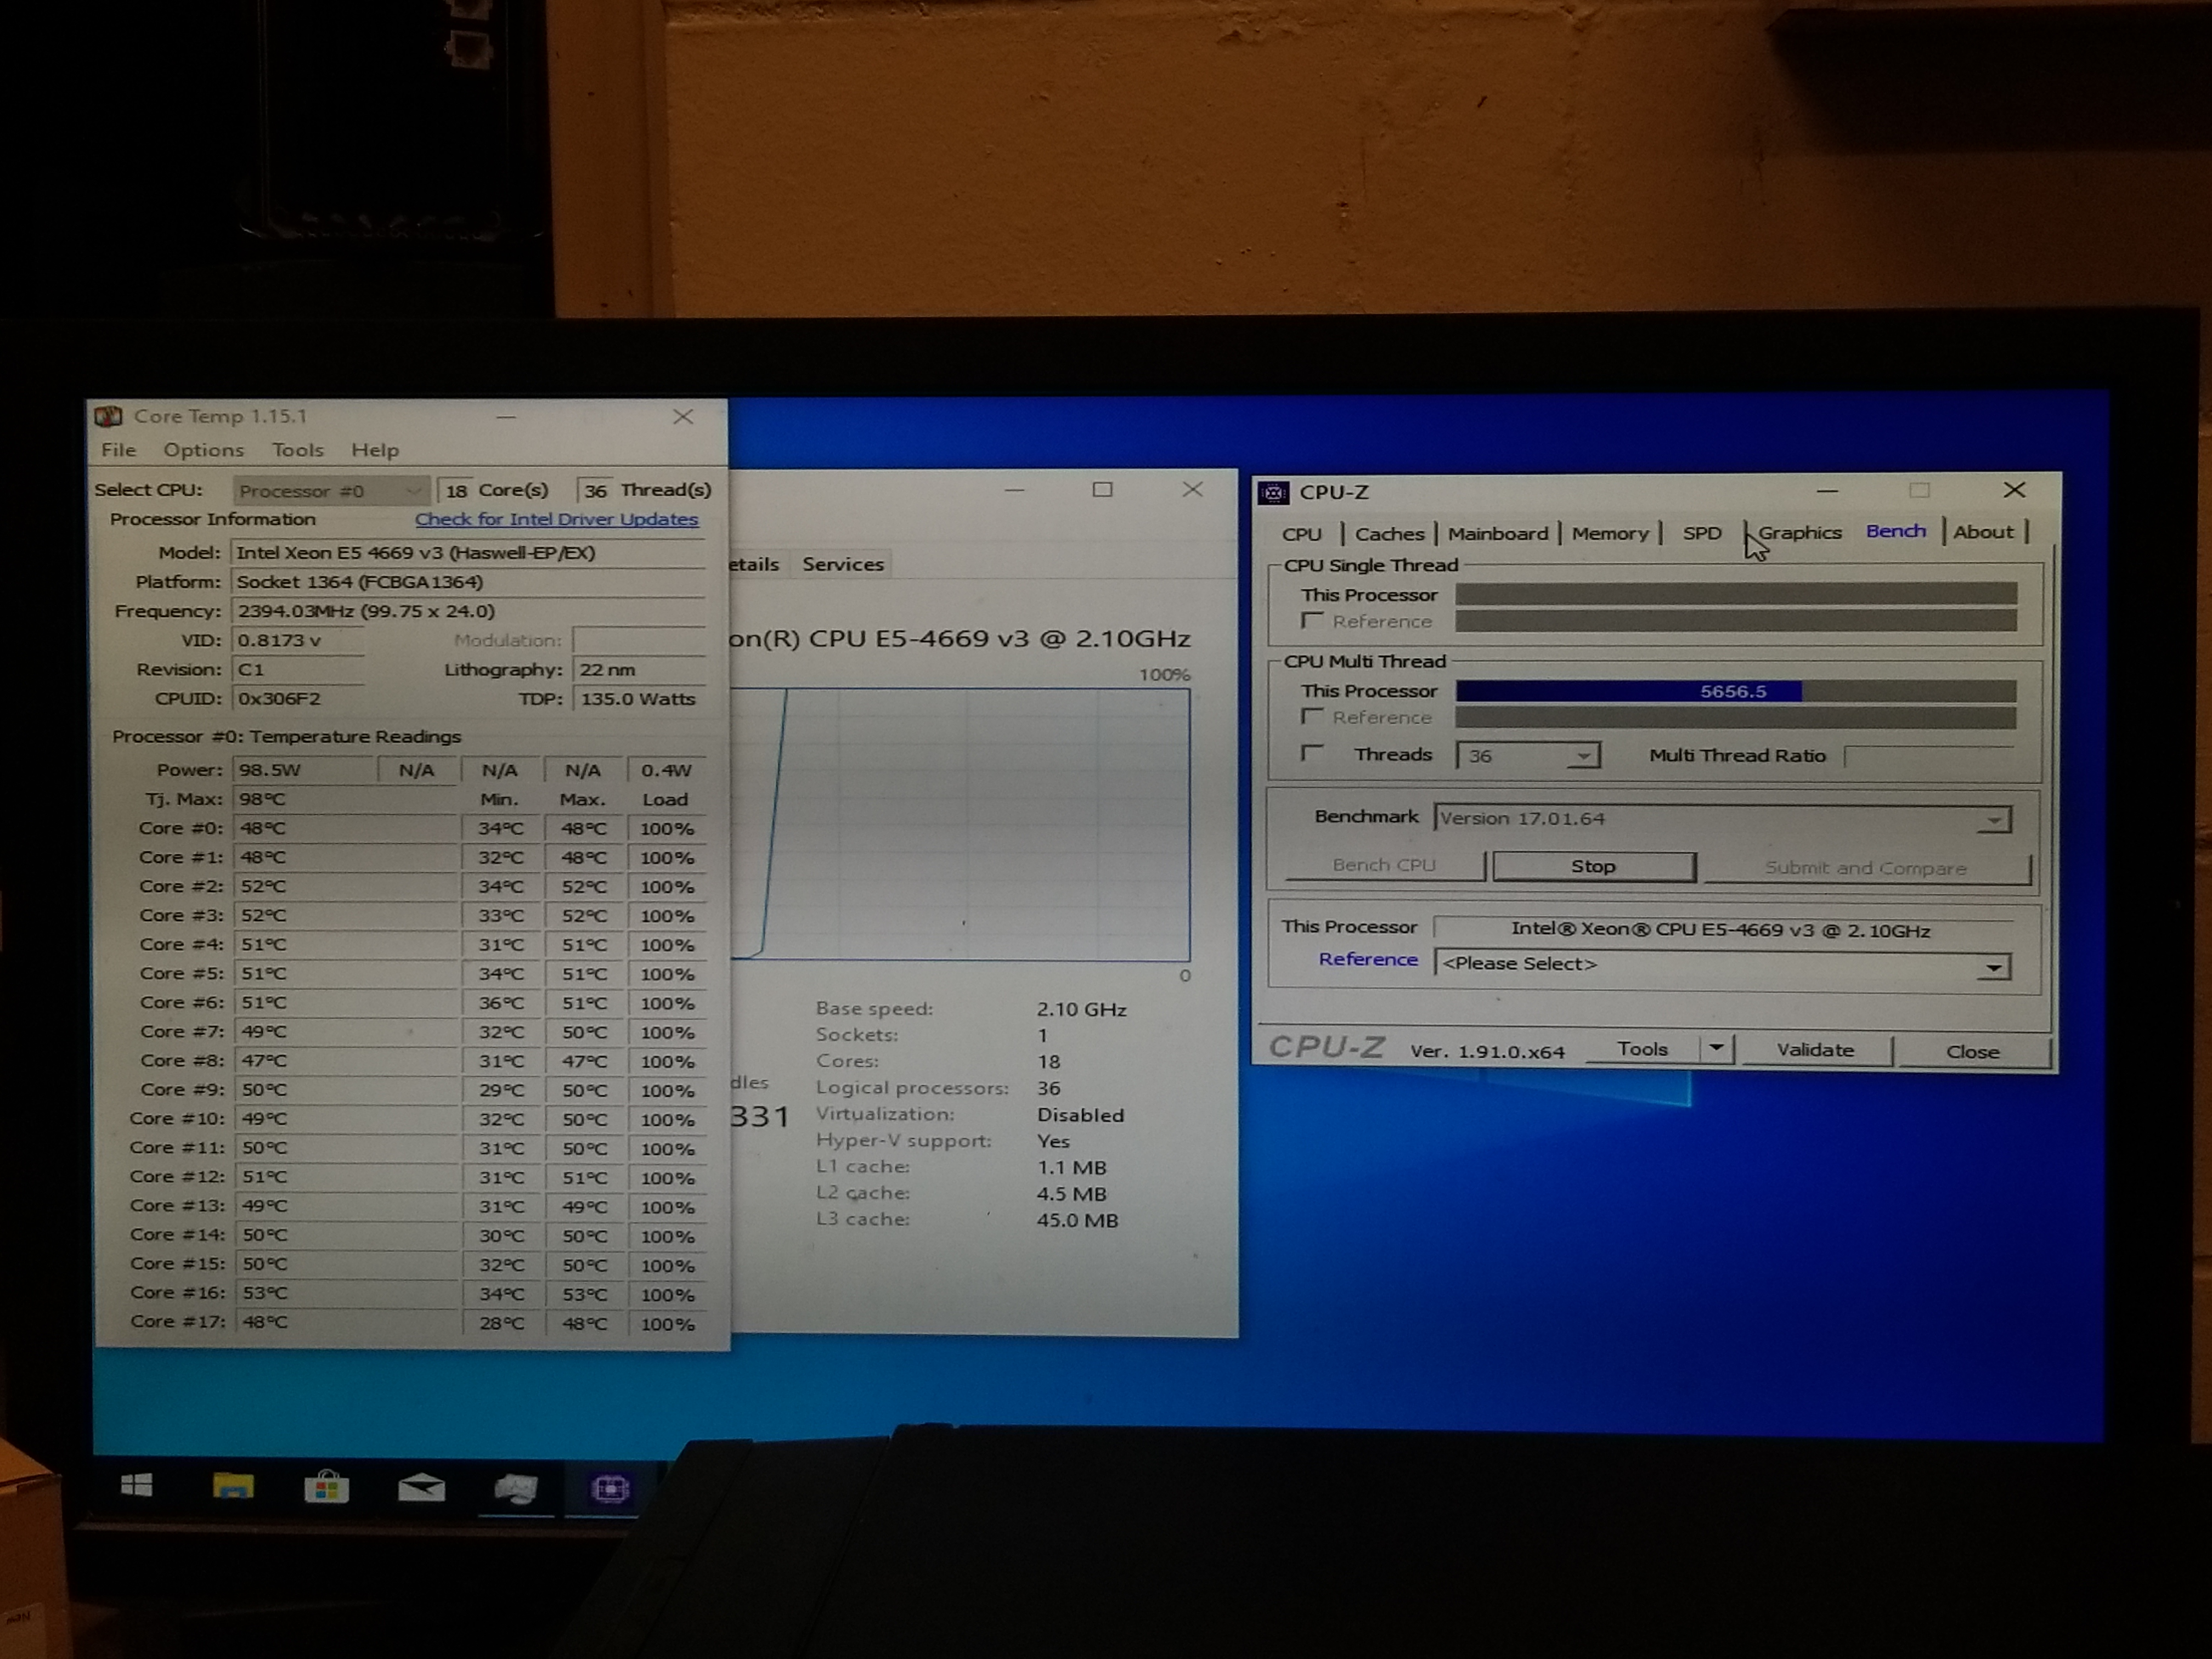Click the TDP value 135.0 Watts
The image size is (2212, 1659).
tap(639, 699)
